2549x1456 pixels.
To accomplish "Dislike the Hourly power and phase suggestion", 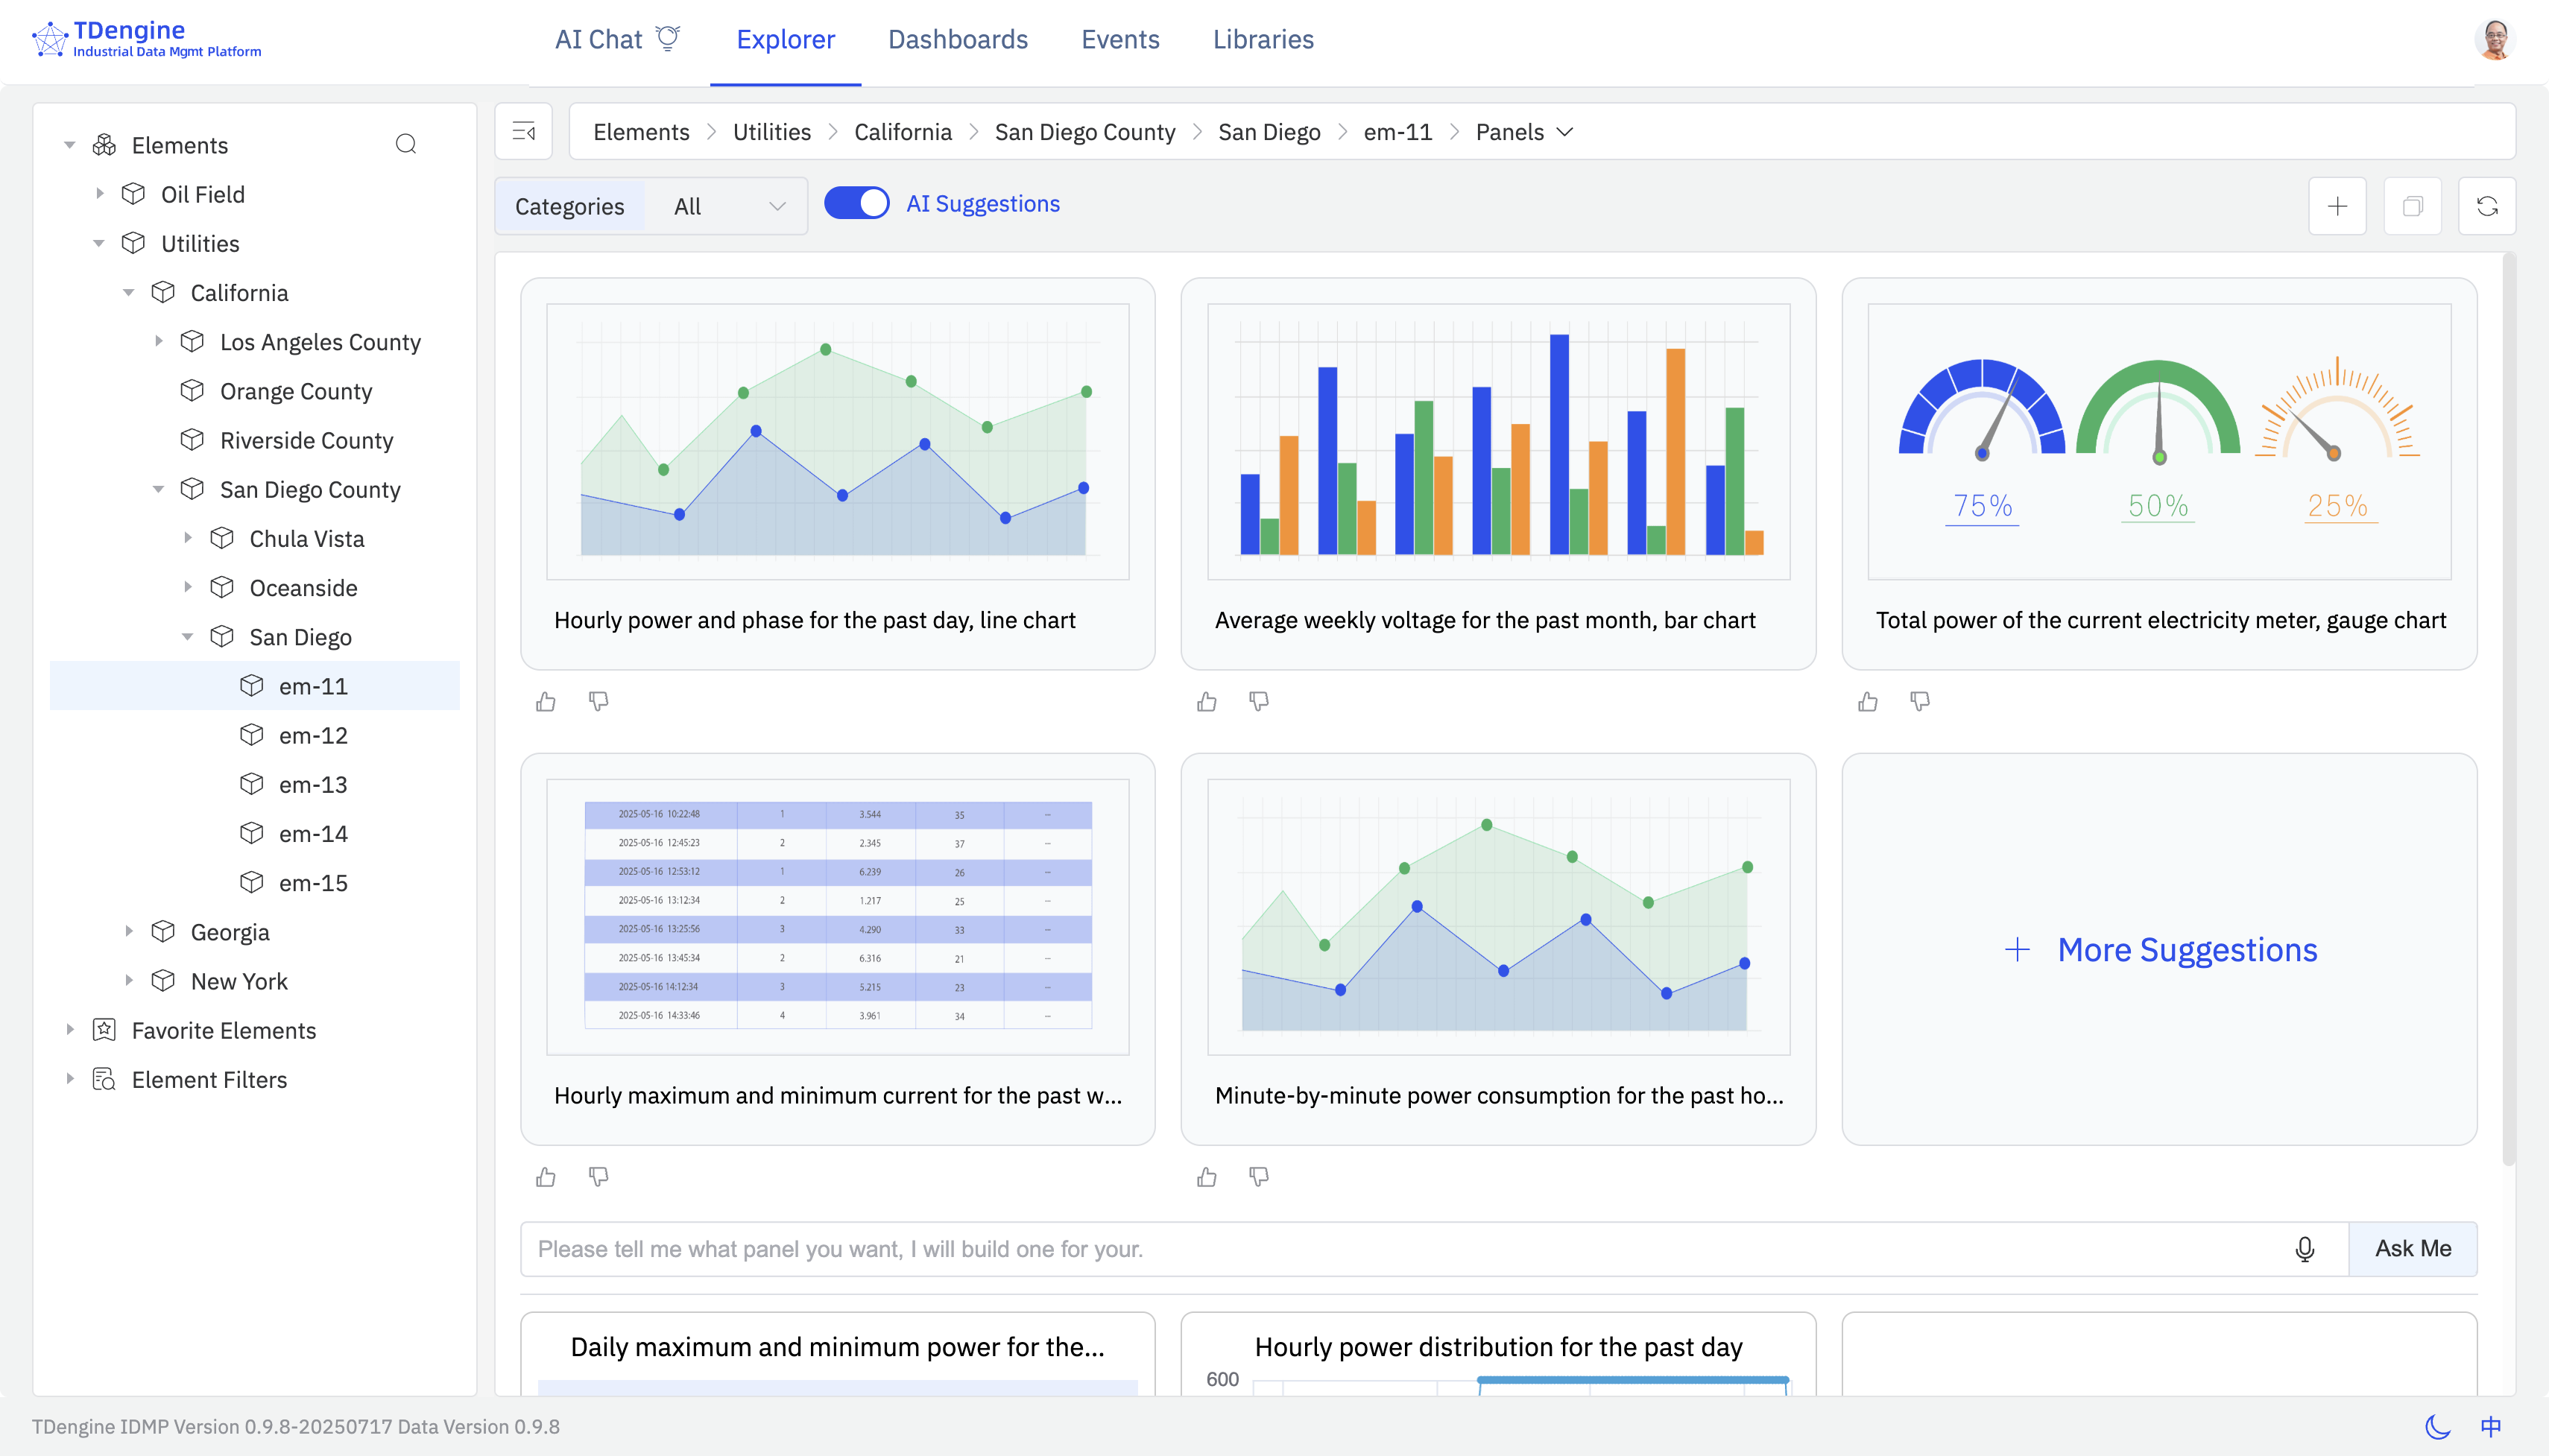I will pyautogui.click(x=598, y=702).
